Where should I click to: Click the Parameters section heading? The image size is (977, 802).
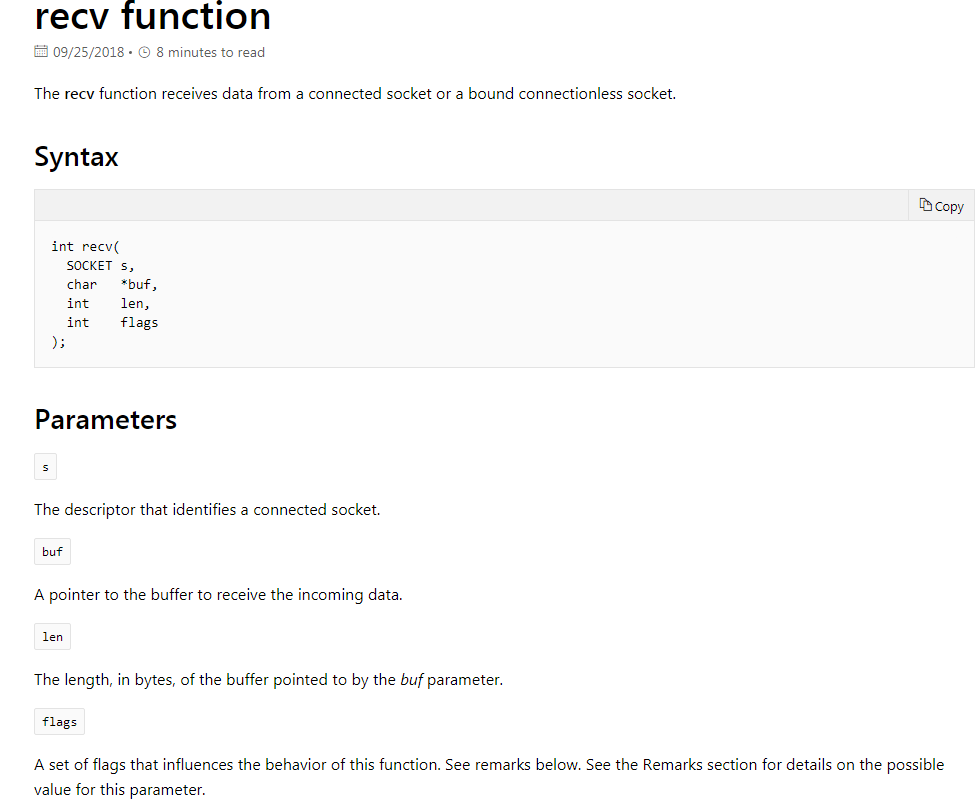point(105,419)
